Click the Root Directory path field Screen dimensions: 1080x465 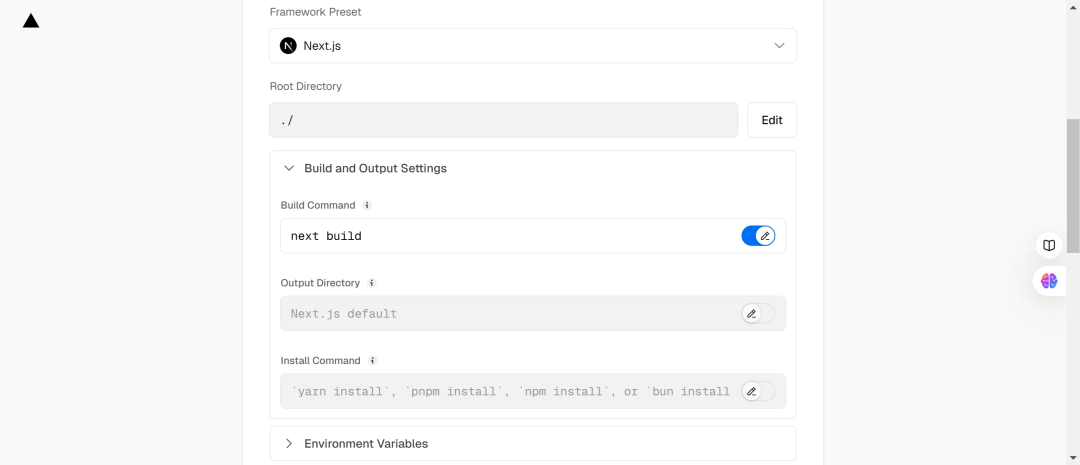(x=503, y=120)
